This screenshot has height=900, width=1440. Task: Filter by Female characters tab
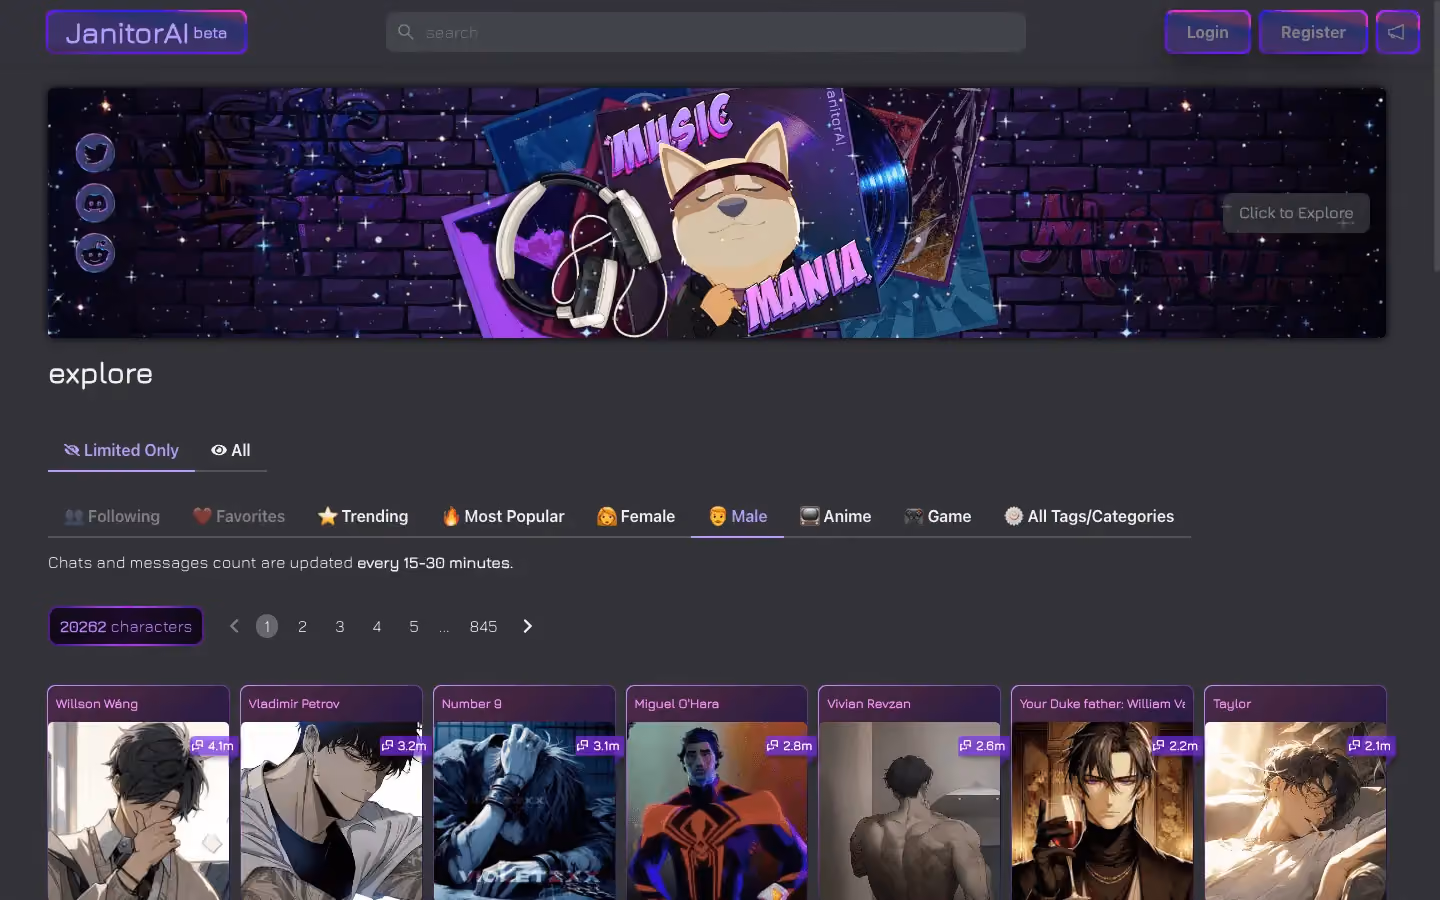tap(636, 516)
